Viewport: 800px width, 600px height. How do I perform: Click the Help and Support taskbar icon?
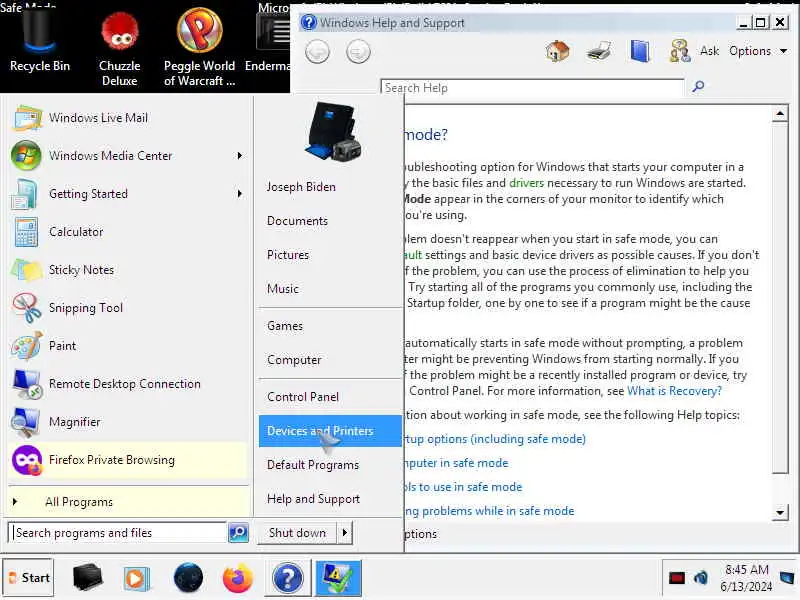pos(288,578)
